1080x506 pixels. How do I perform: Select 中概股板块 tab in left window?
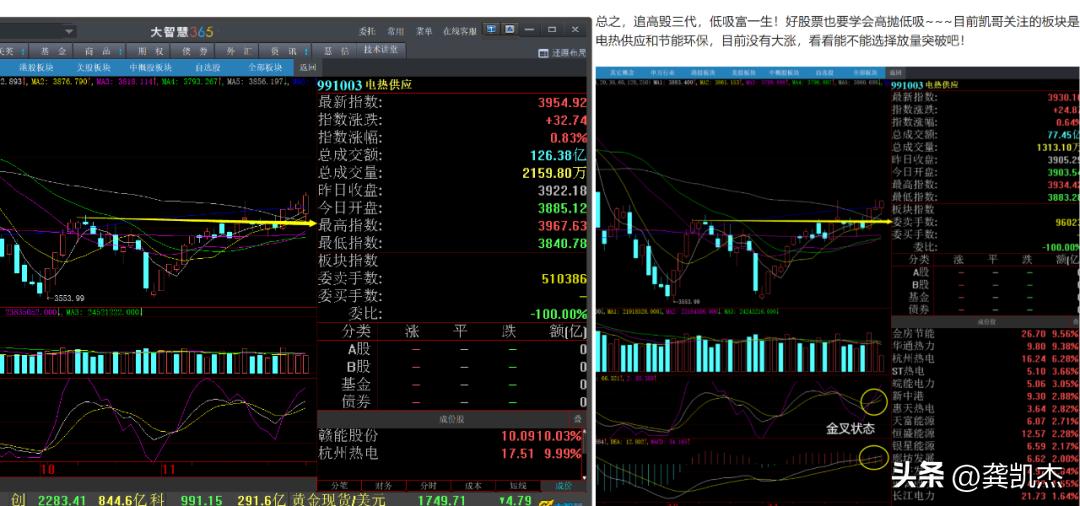coord(151,67)
